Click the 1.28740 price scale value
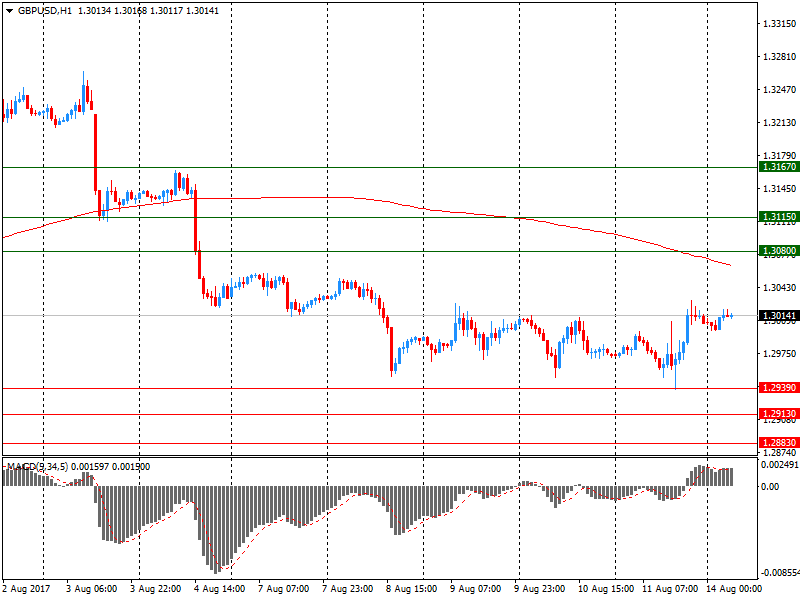 coord(780,453)
